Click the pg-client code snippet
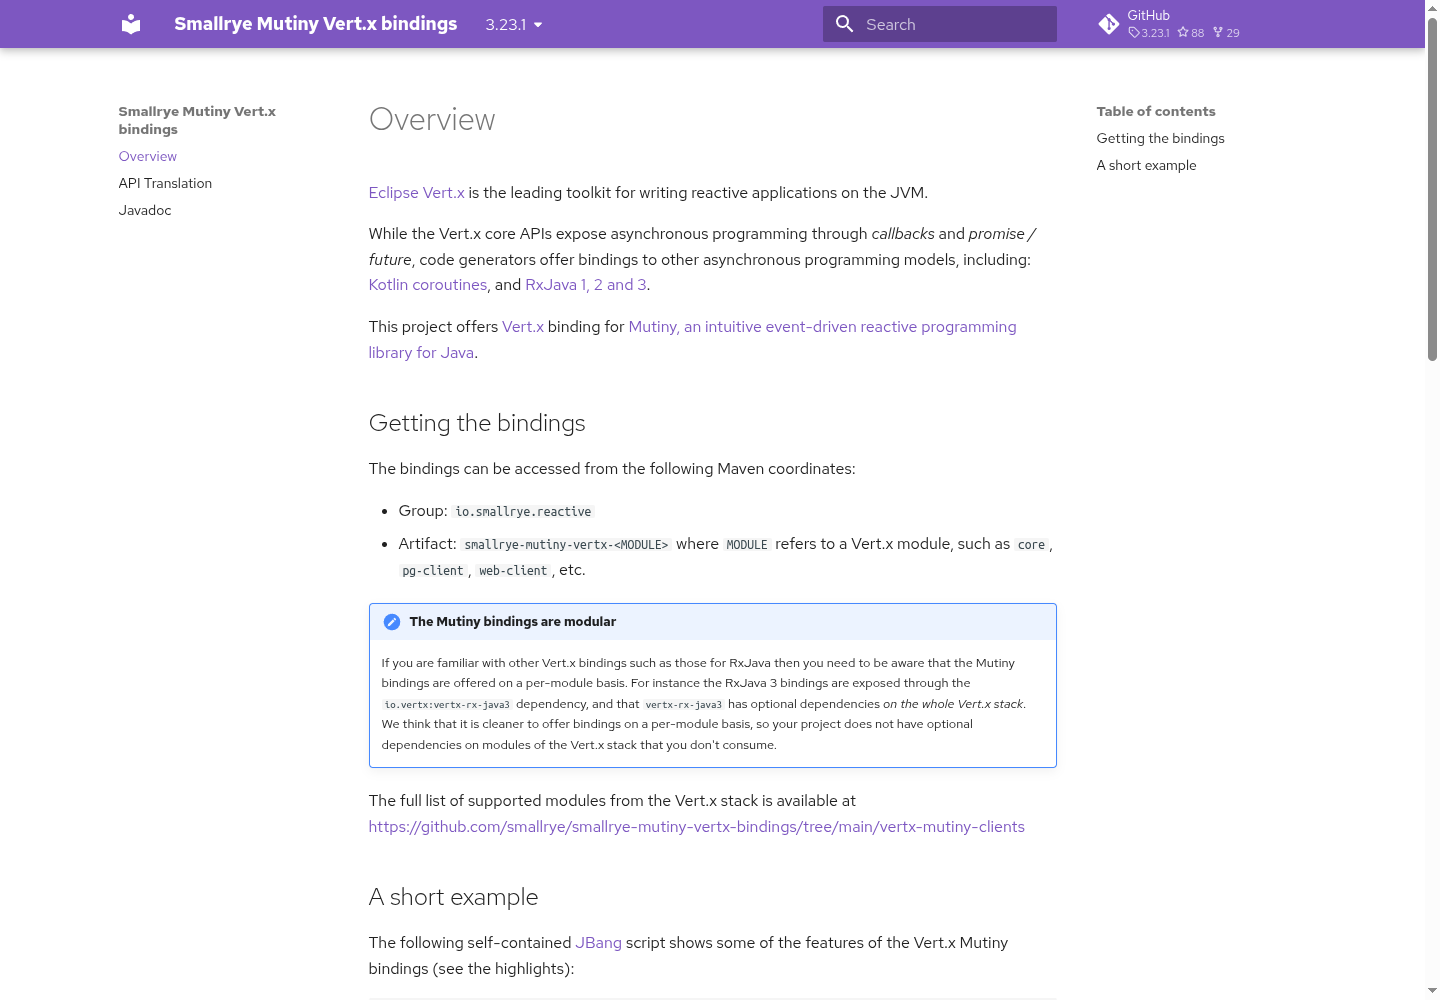The image size is (1440, 1000). (433, 571)
